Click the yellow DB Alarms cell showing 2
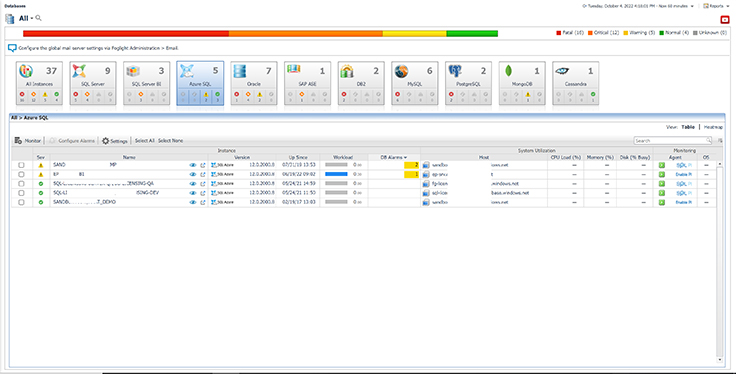 click(x=411, y=165)
